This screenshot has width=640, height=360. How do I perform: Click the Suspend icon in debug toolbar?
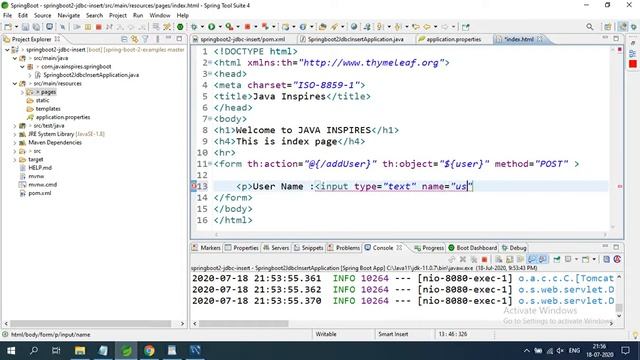(x=88, y=27)
